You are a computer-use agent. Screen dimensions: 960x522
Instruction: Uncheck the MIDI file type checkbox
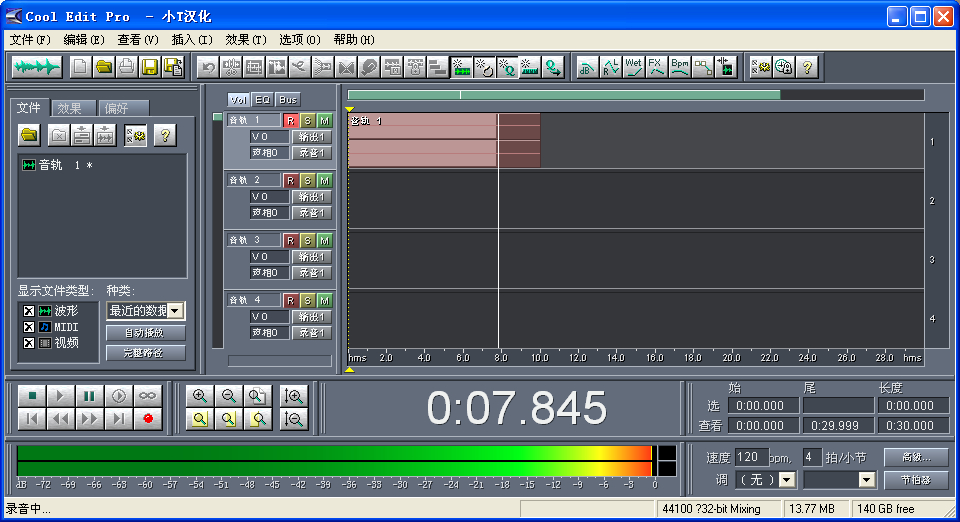click(x=29, y=327)
